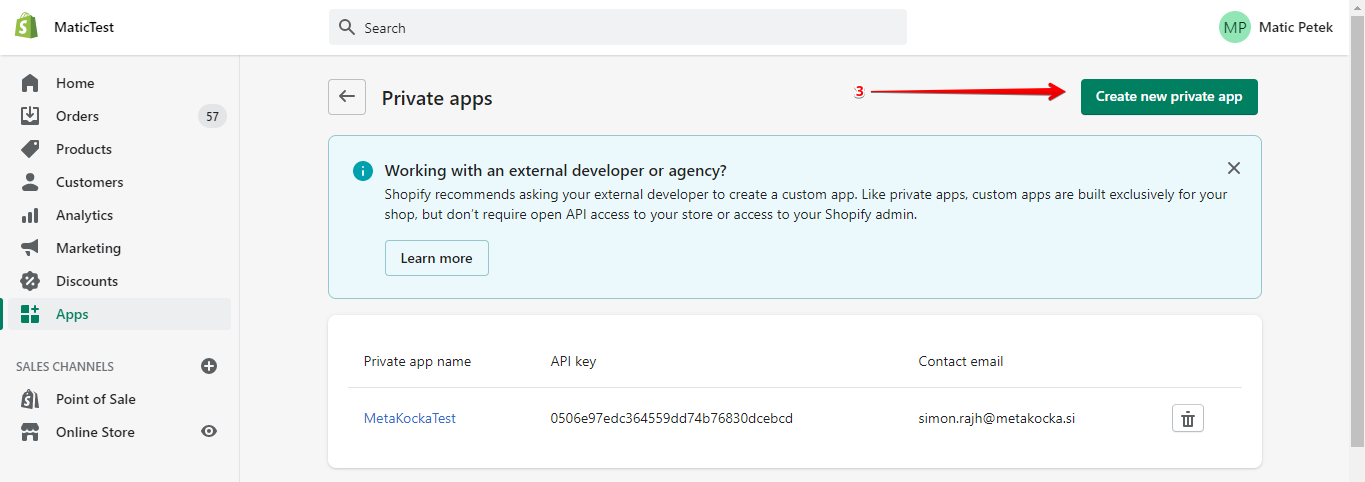1365x482 pixels.
Task: Click email simon.rajh@metakocka.si
Action: pyautogui.click(x=997, y=418)
